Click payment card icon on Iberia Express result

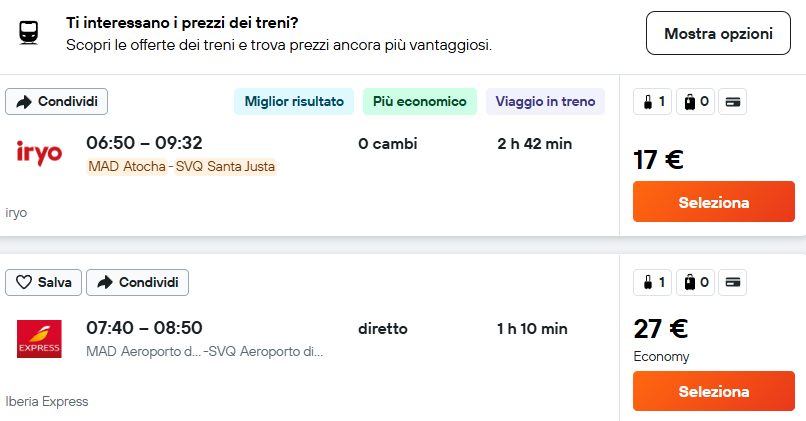coord(732,282)
